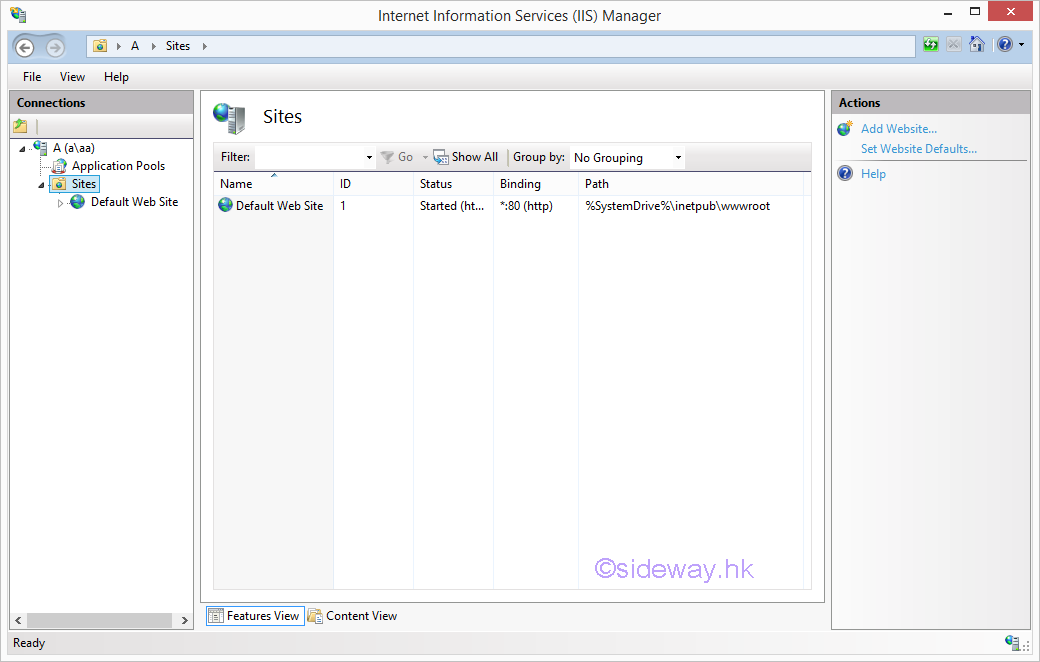Click the Home icon in address bar
1040x662 pixels.
coord(977,45)
